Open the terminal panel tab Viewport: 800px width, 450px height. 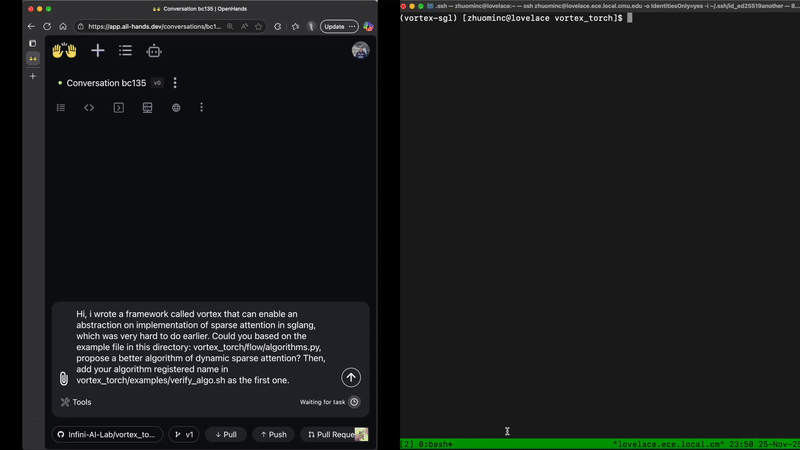pyautogui.click(x=118, y=108)
